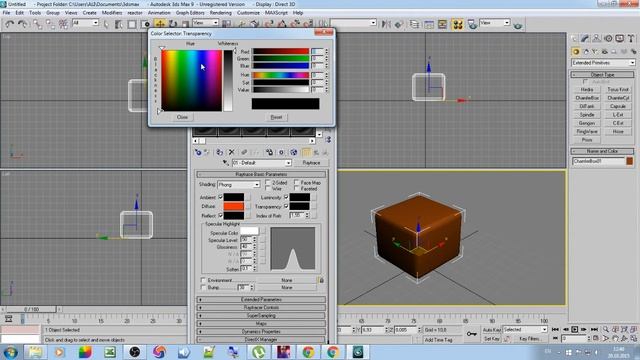Expand the SuperSampling rollout

pyautogui.click(x=261, y=316)
